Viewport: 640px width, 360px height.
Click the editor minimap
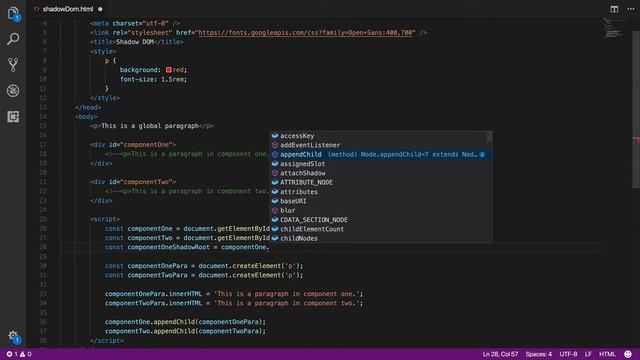(614, 29)
